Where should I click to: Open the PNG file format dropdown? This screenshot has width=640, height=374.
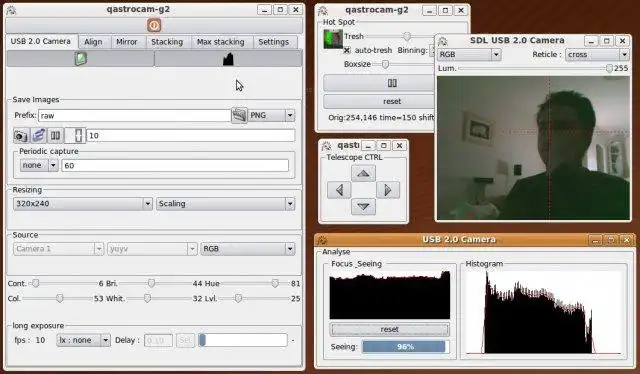[x=271, y=115]
